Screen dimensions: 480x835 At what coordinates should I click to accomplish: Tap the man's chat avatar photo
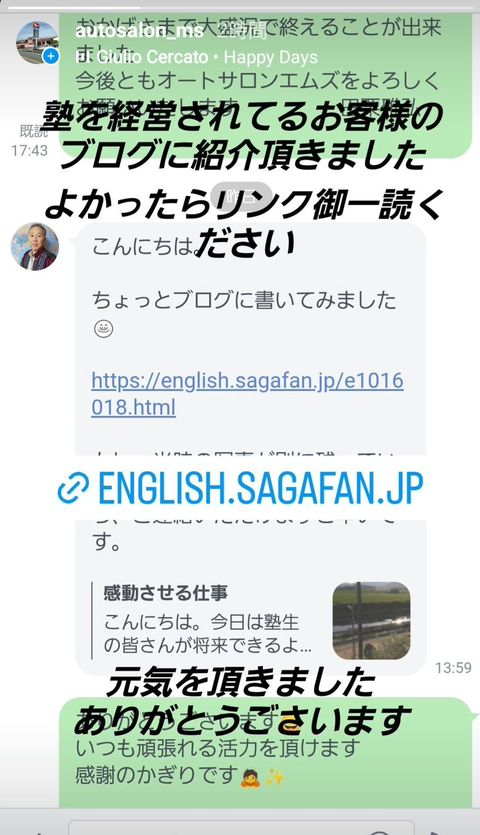tap(35, 247)
